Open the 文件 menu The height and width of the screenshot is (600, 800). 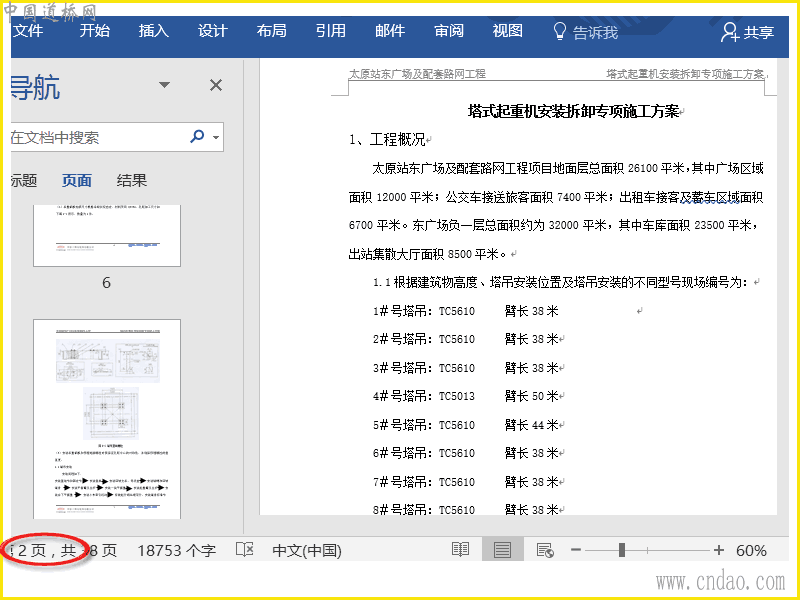(x=29, y=31)
